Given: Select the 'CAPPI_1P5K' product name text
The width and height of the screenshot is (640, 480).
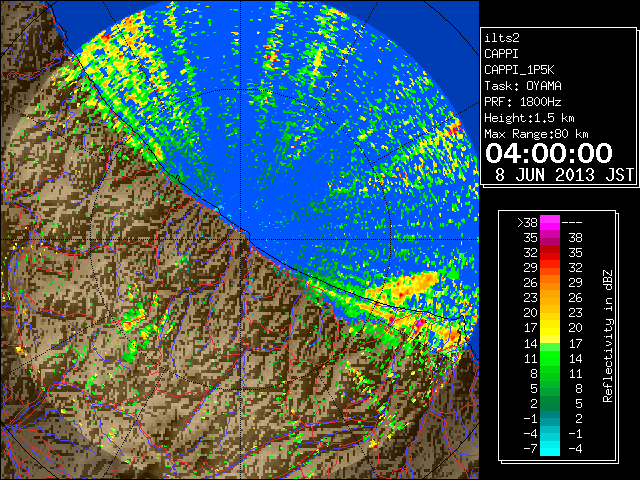Looking at the screenshot, I should (x=519, y=70).
